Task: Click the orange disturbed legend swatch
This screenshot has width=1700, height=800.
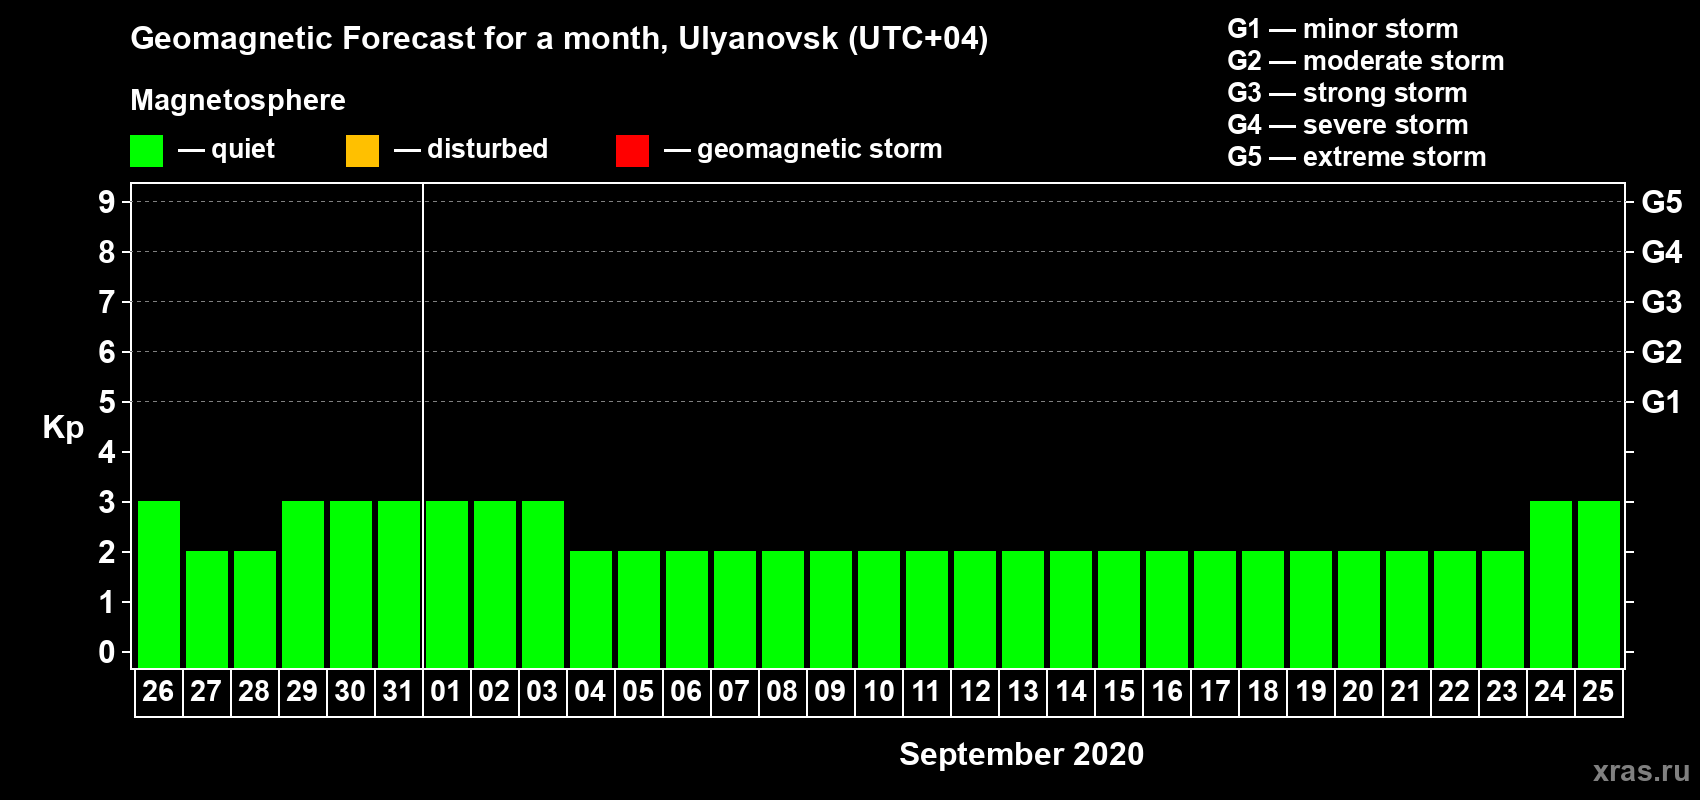Action: coord(362,151)
